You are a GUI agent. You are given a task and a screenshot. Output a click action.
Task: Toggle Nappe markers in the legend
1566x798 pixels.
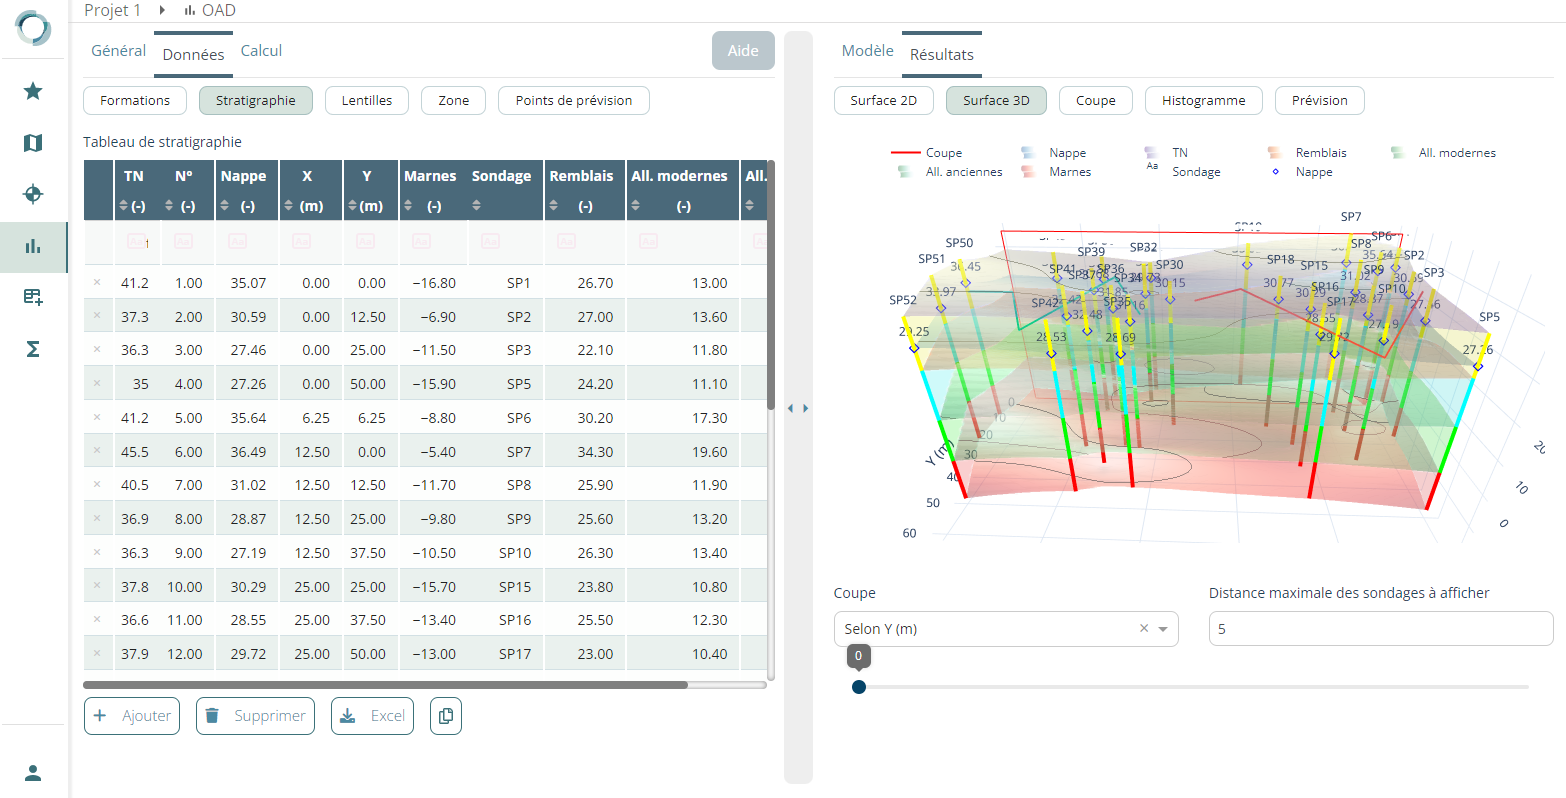pyautogui.click(x=1302, y=172)
